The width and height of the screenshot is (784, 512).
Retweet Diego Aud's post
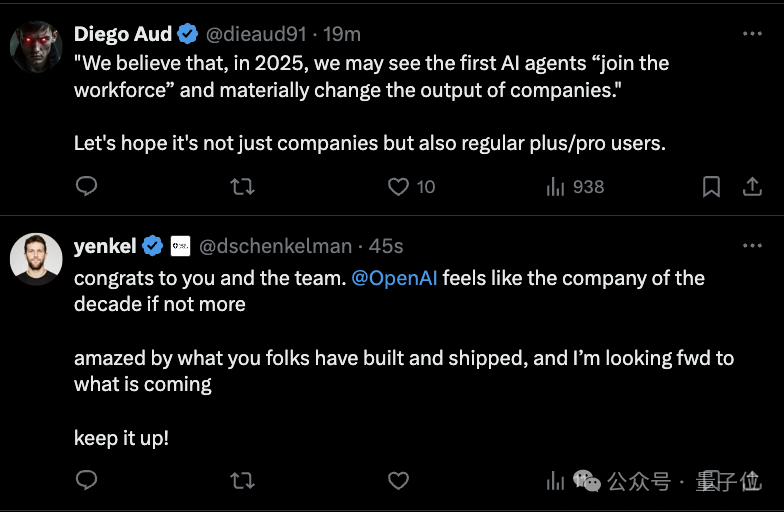242,186
